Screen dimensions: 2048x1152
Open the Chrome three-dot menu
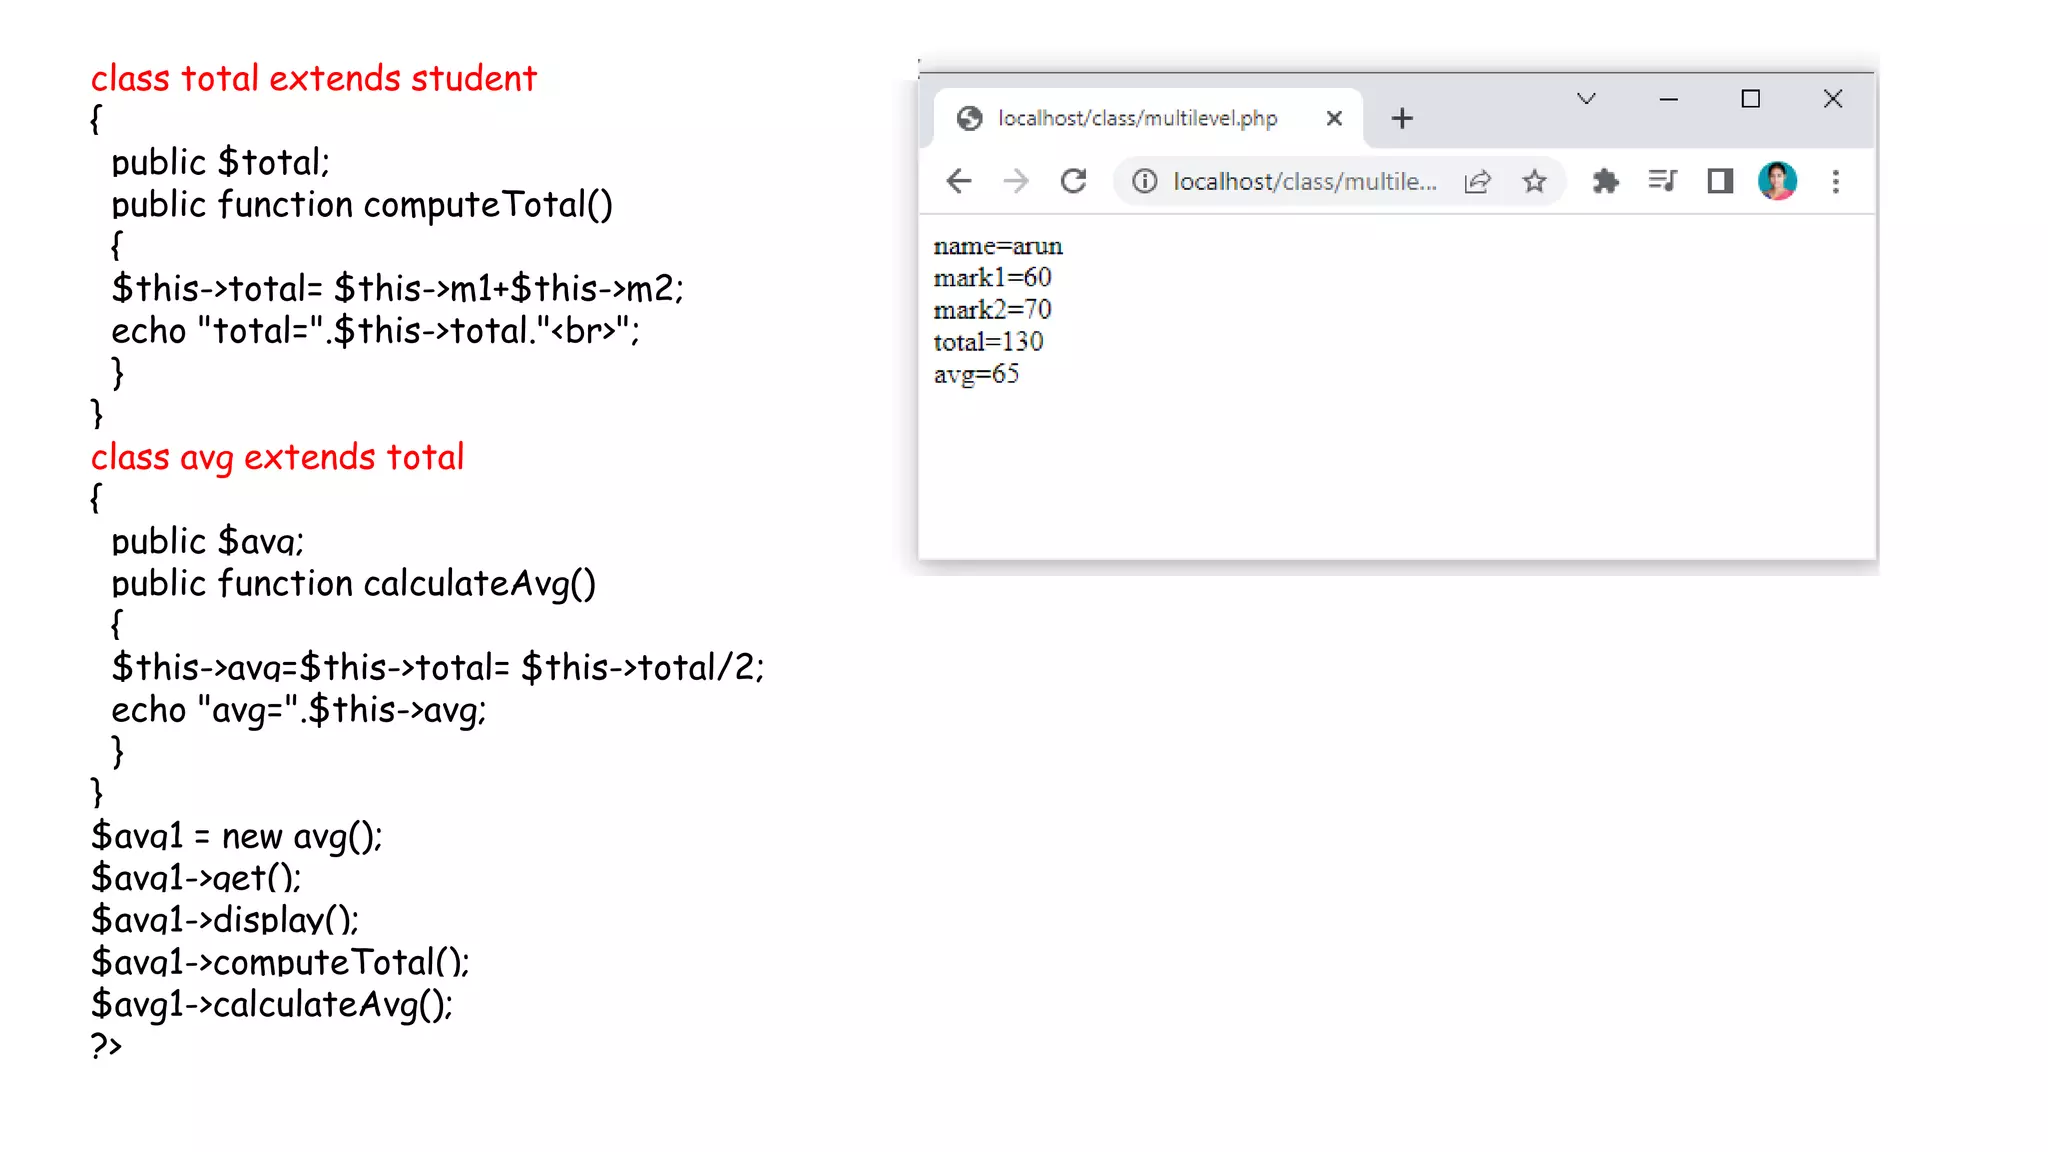click(x=1835, y=181)
